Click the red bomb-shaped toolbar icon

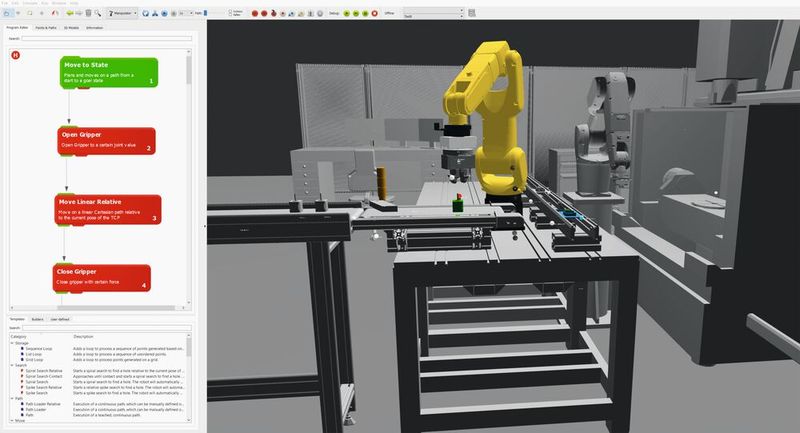pyautogui.click(x=273, y=13)
